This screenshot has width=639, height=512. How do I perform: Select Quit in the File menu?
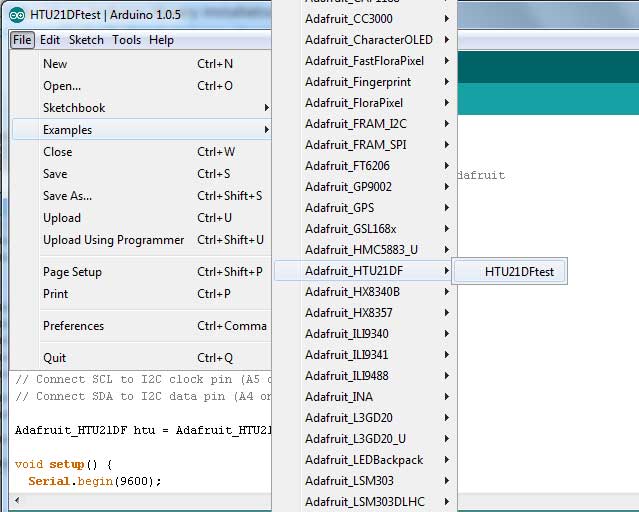tap(55, 358)
